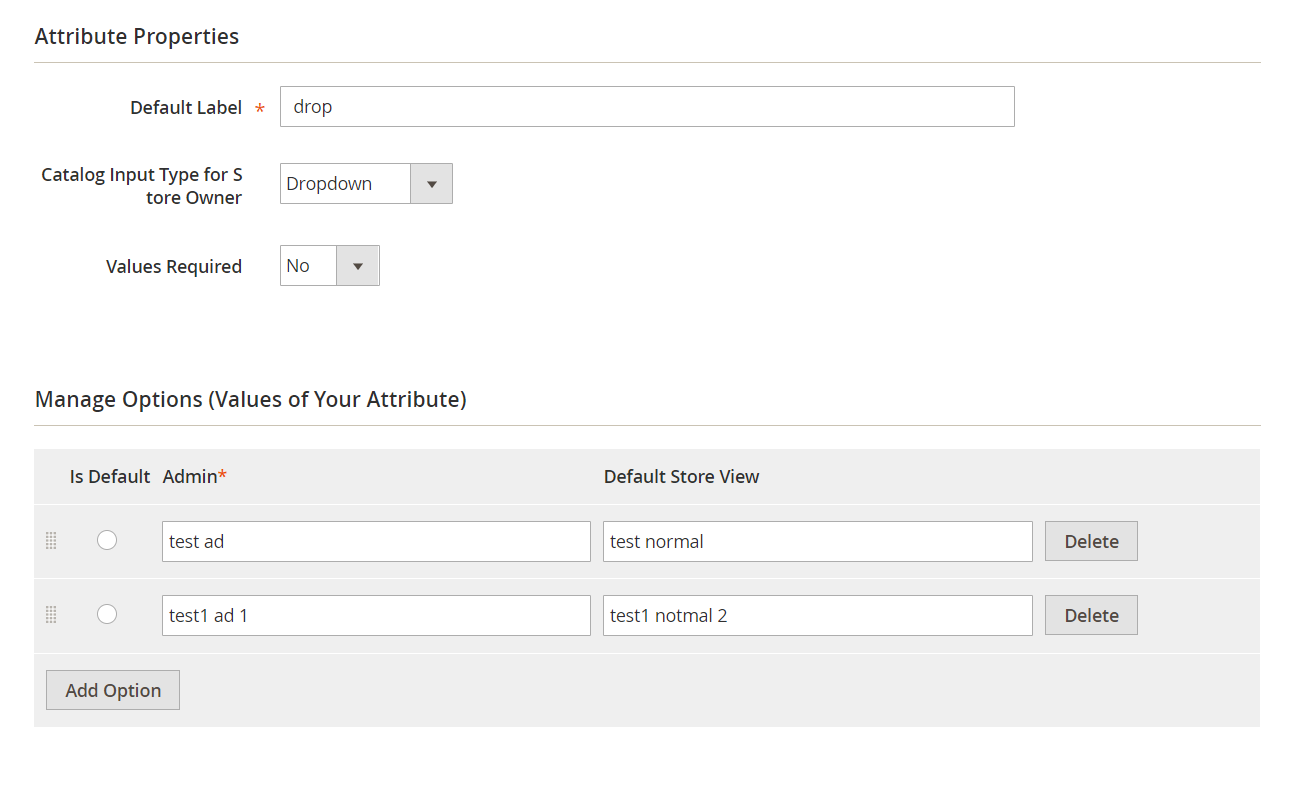Click the required-field asterisk next to Default Label

[259, 108]
